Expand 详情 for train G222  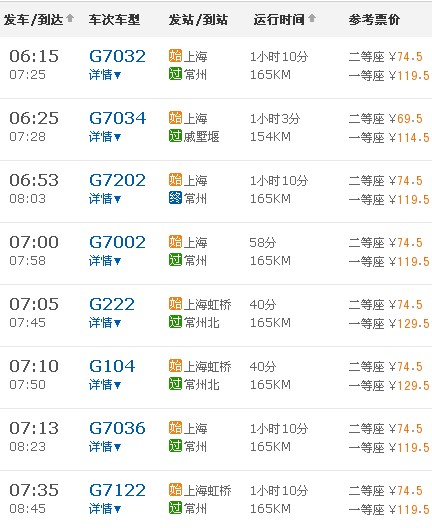click(105, 323)
